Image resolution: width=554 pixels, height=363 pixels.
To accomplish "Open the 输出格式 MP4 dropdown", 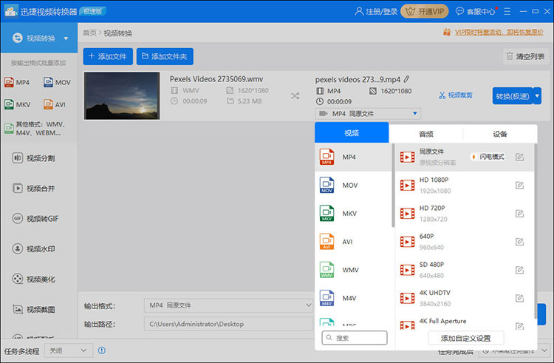I will 229,305.
